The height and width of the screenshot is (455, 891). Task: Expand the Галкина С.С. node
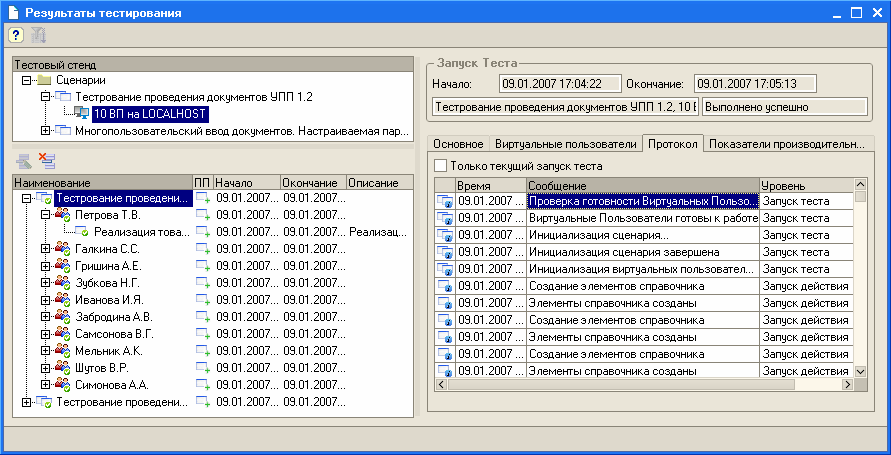45,249
